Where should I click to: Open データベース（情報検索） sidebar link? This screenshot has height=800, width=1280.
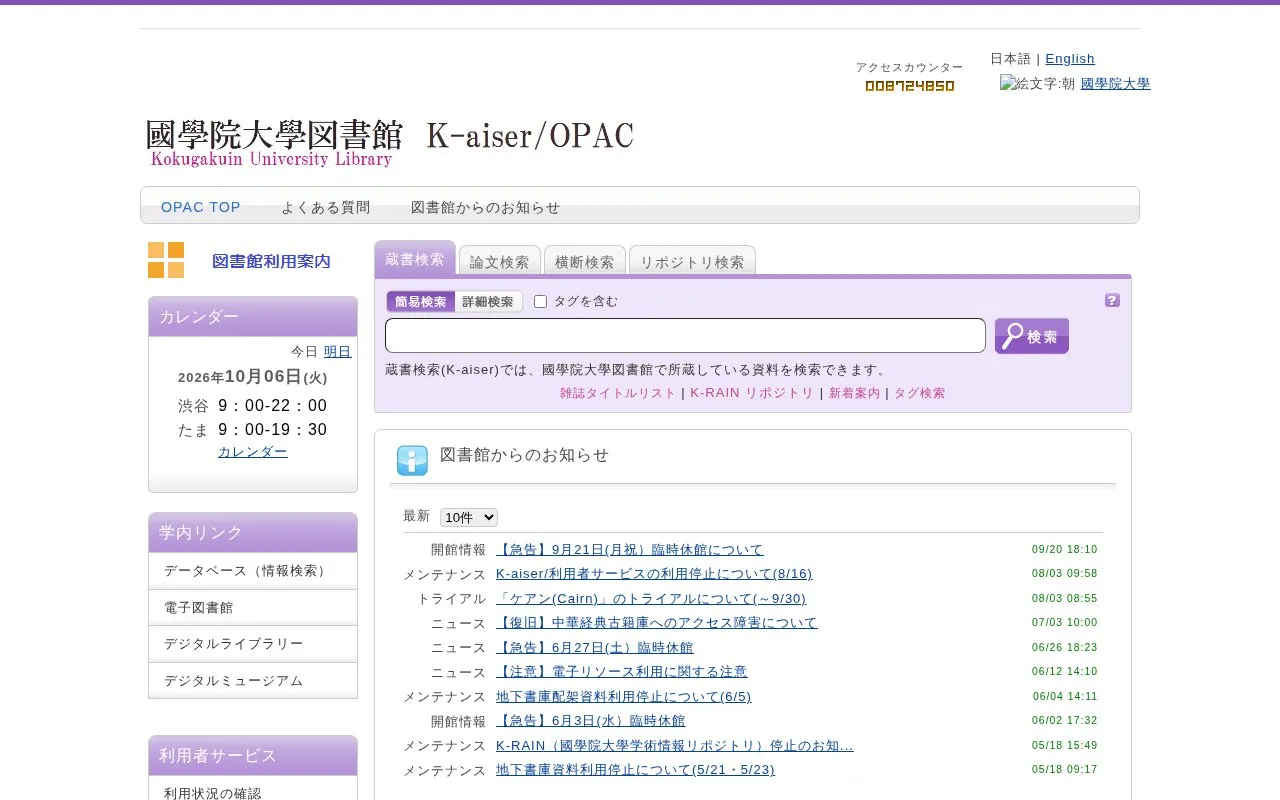[x=253, y=571]
